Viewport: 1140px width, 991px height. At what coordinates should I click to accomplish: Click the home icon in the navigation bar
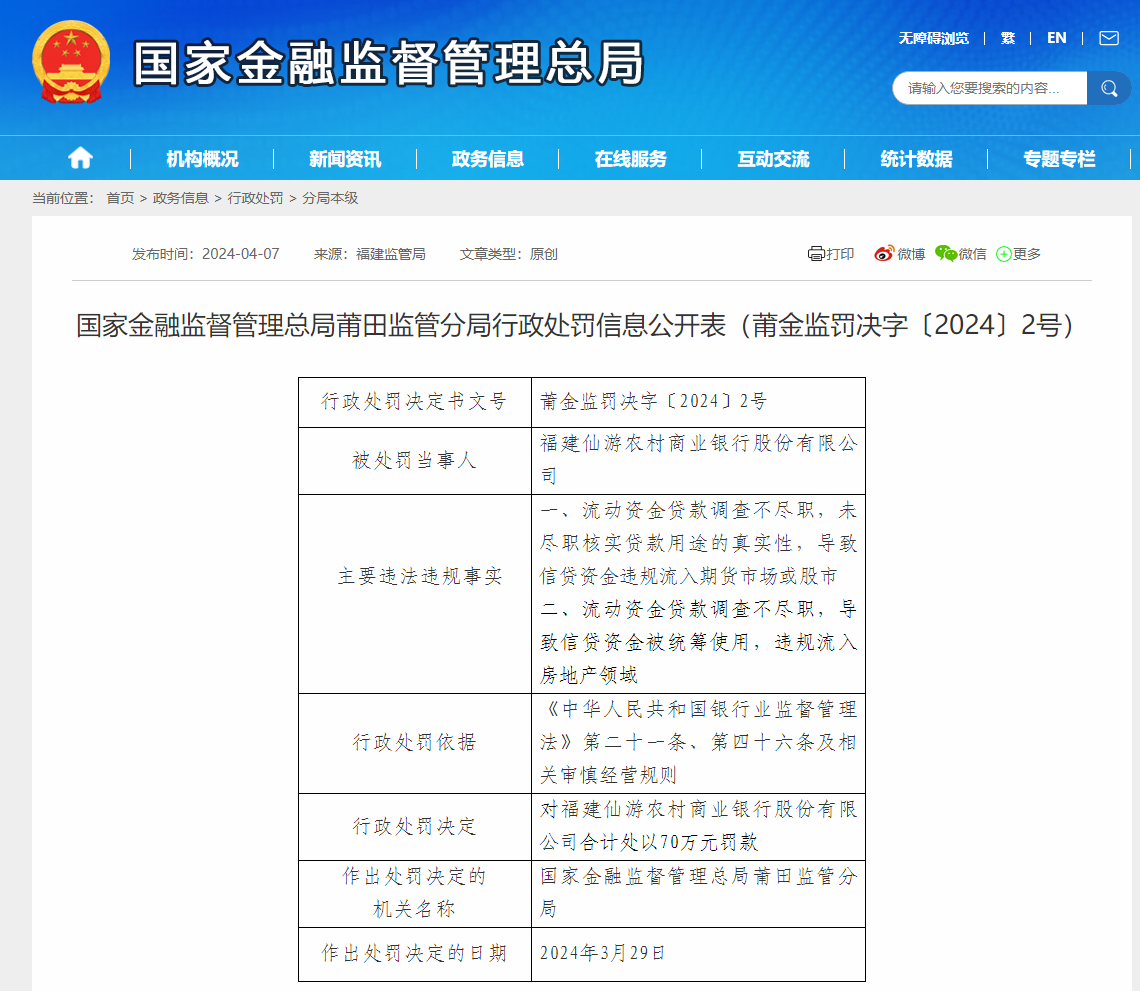pyautogui.click(x=79, y=158)
